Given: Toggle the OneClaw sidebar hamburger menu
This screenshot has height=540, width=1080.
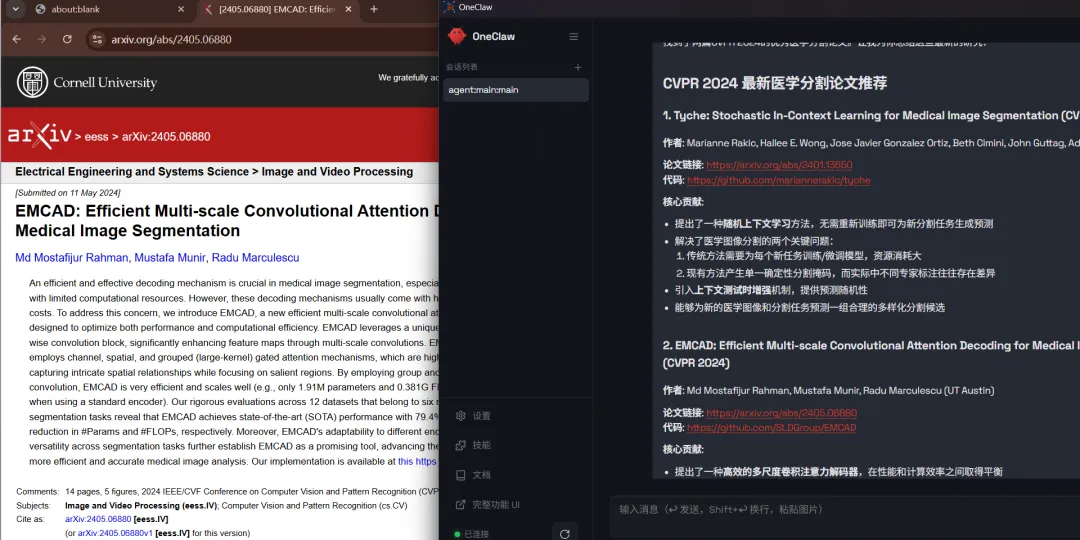Looking at the screenshot, I should (x=573, y=37).
